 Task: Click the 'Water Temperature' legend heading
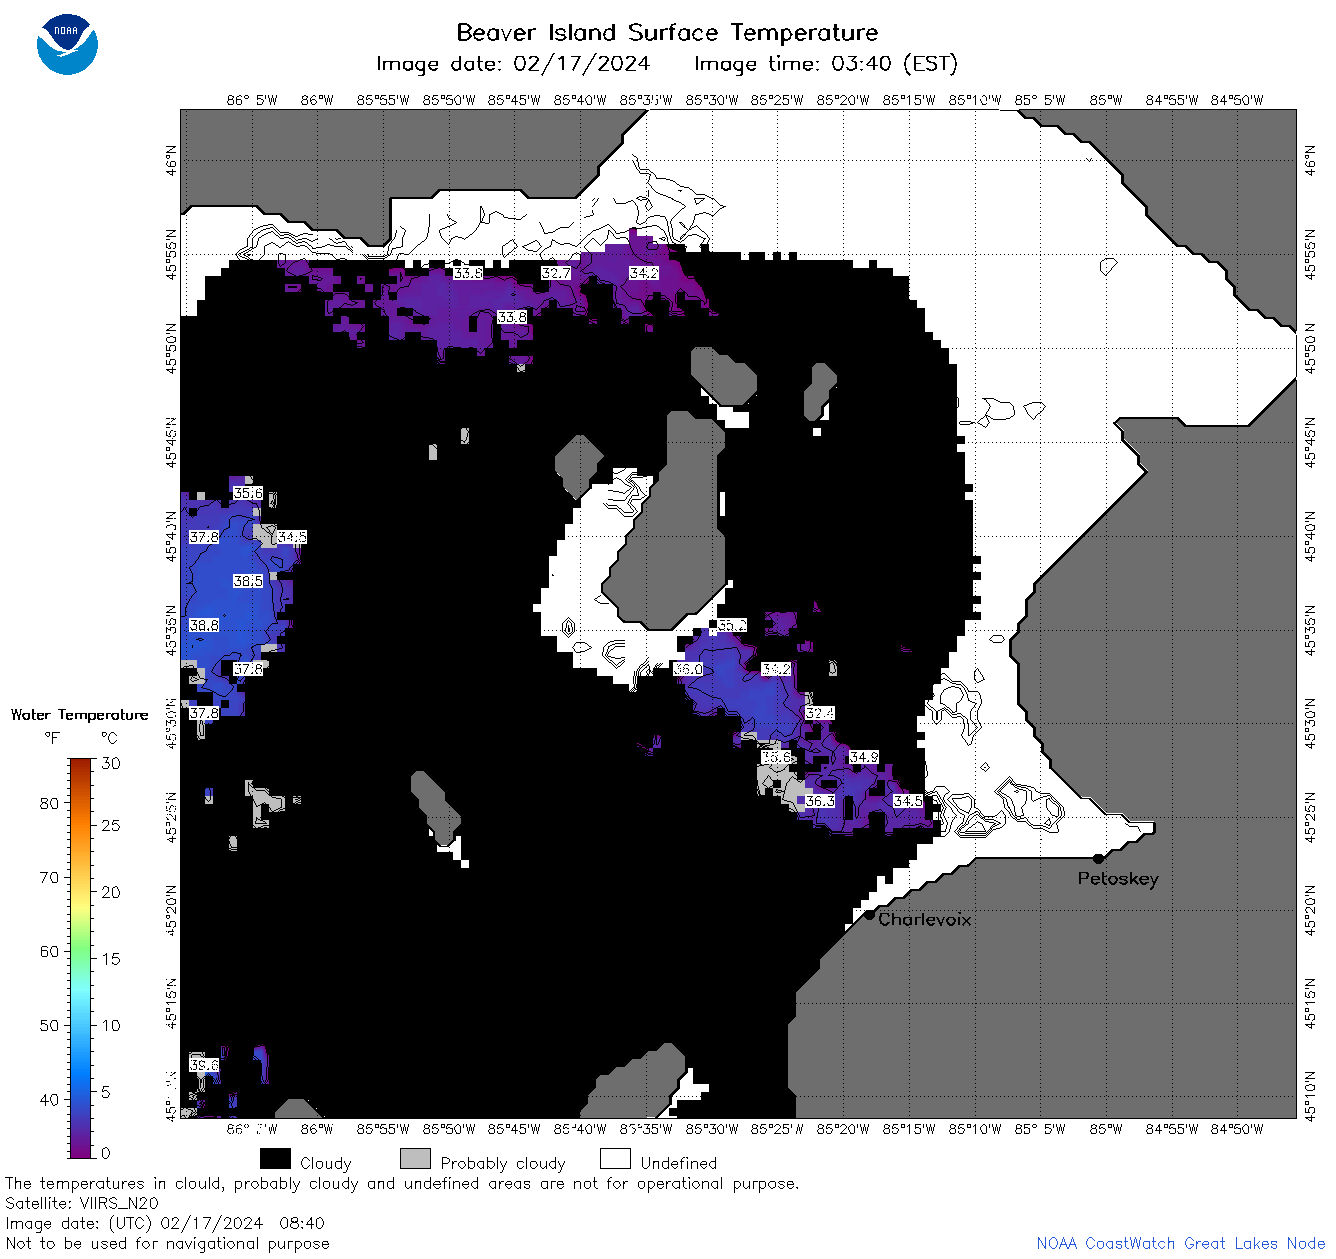[79, 715]
